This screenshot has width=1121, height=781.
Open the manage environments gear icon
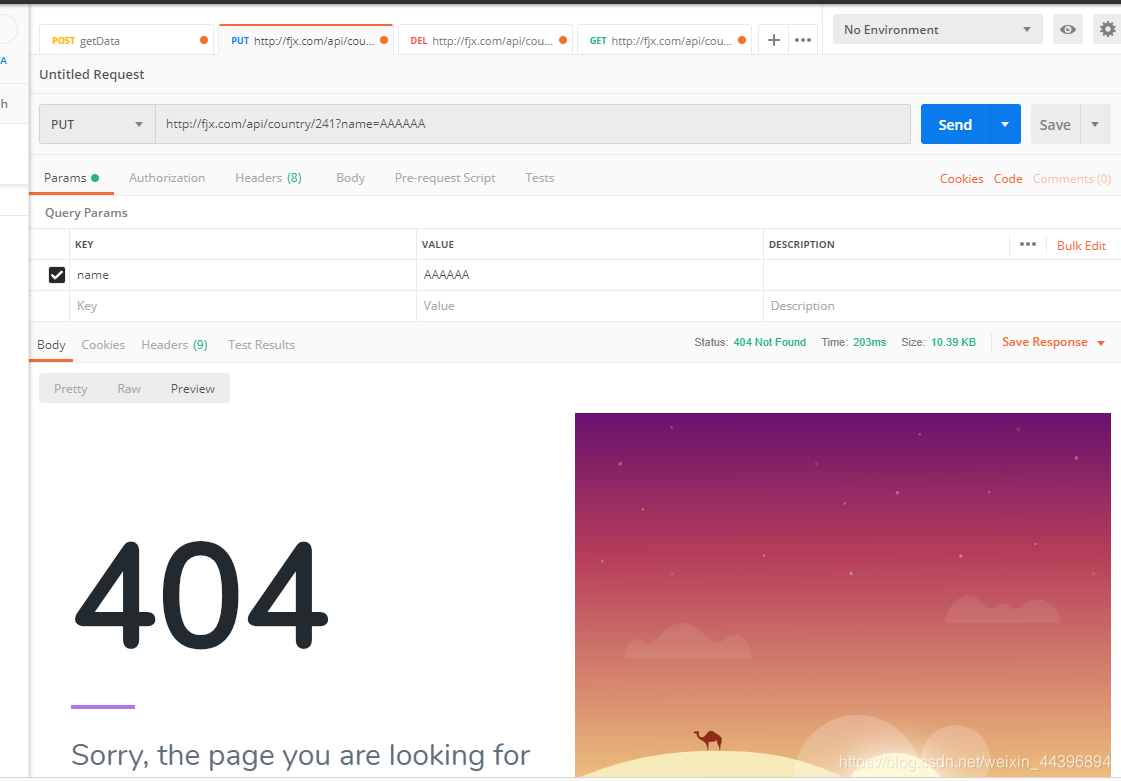[x=1107, y=29]
